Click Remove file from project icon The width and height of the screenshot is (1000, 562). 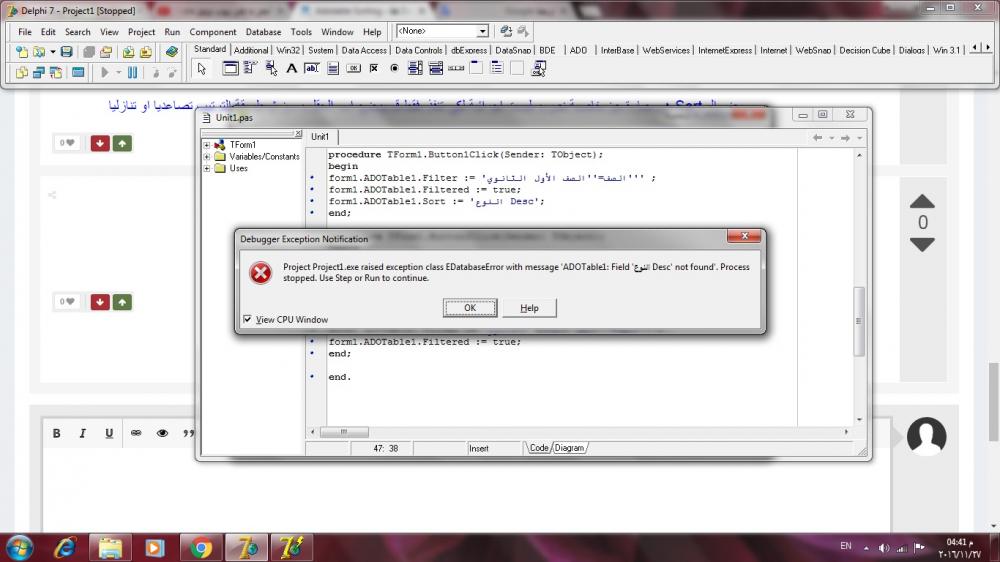pyautogui.click(x=145, y=52)
